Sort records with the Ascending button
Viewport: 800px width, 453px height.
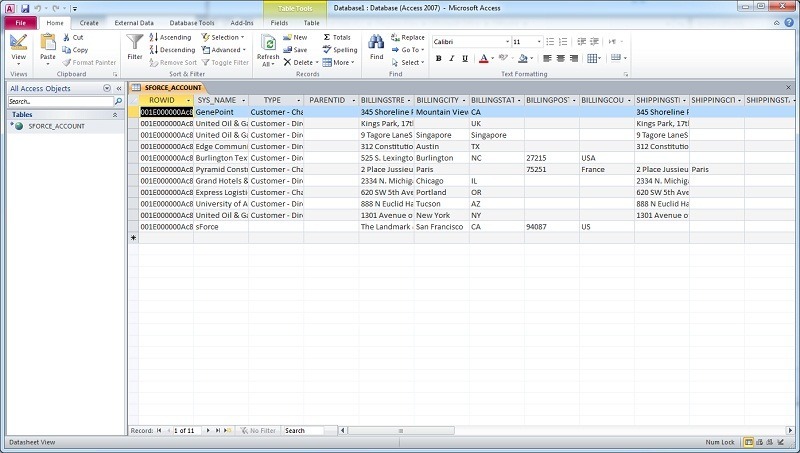(x=172, y=37)
